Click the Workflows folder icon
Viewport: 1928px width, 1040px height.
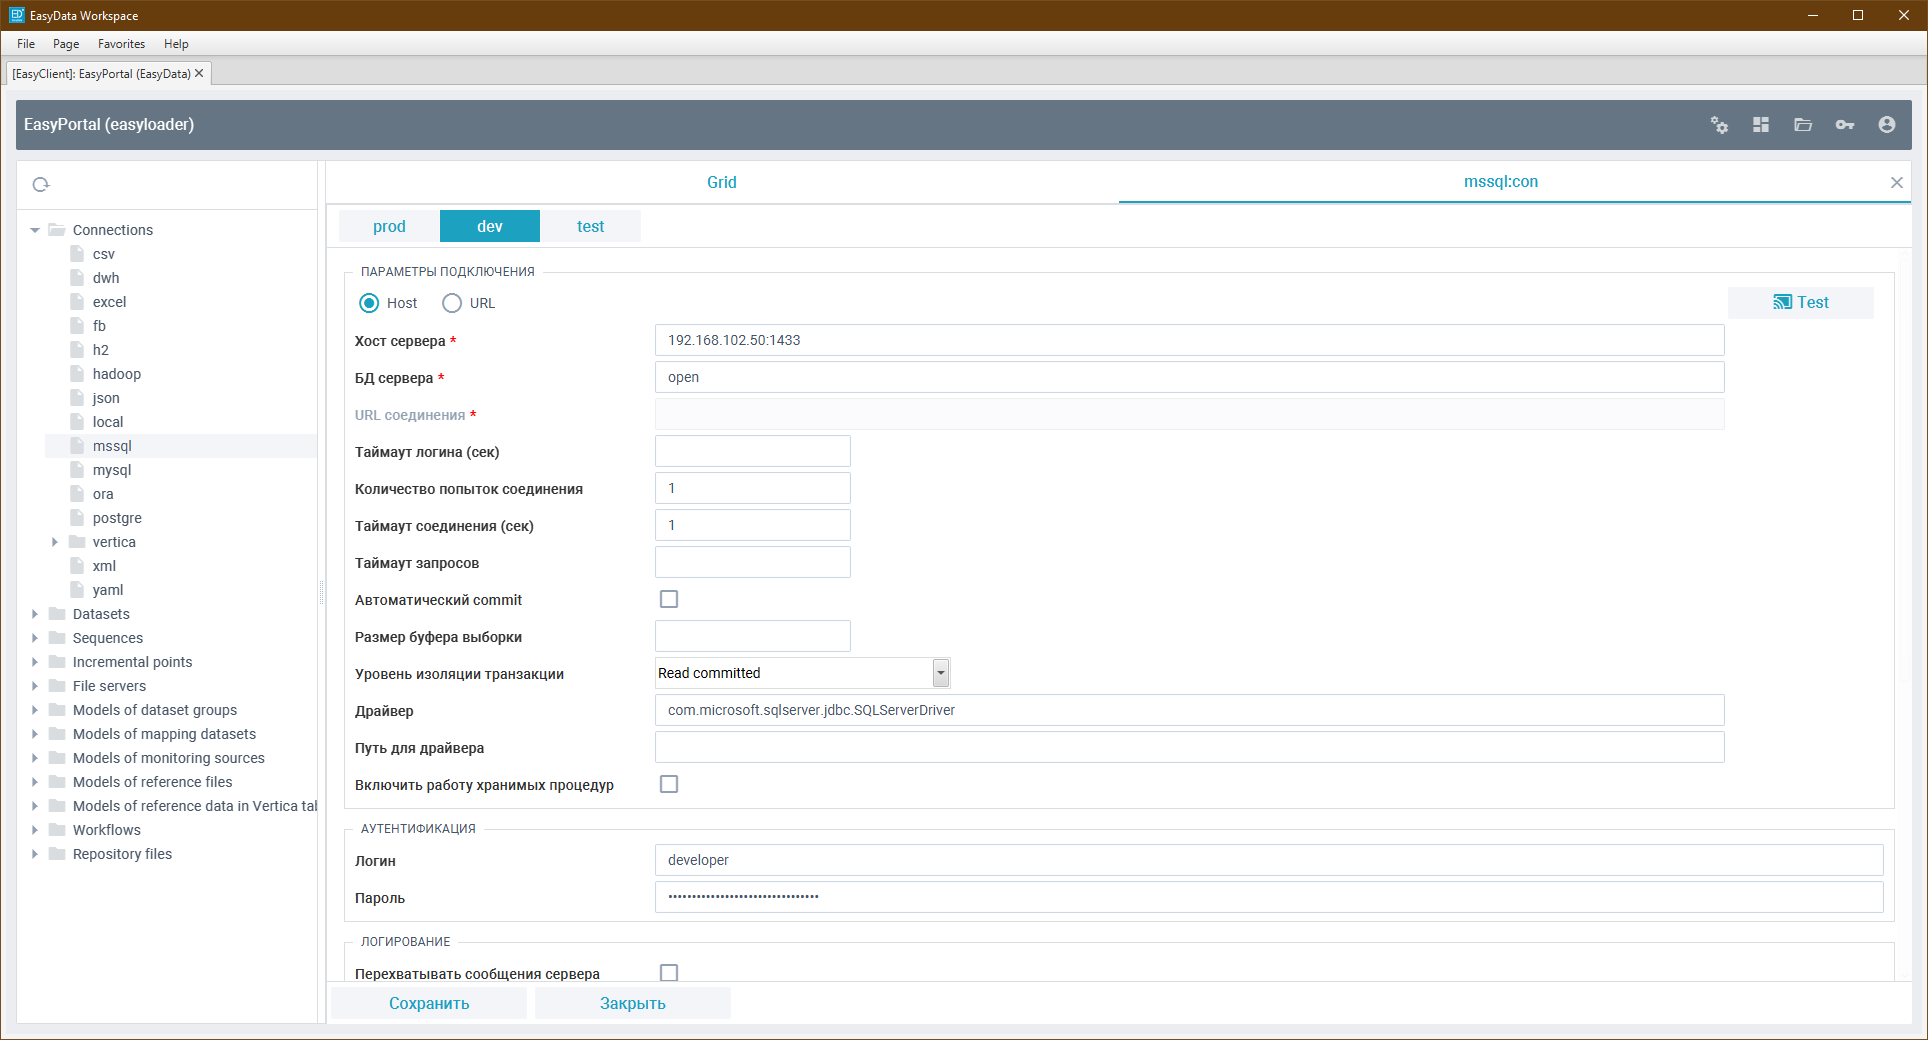pyautogui.click(x=57, y=830)
